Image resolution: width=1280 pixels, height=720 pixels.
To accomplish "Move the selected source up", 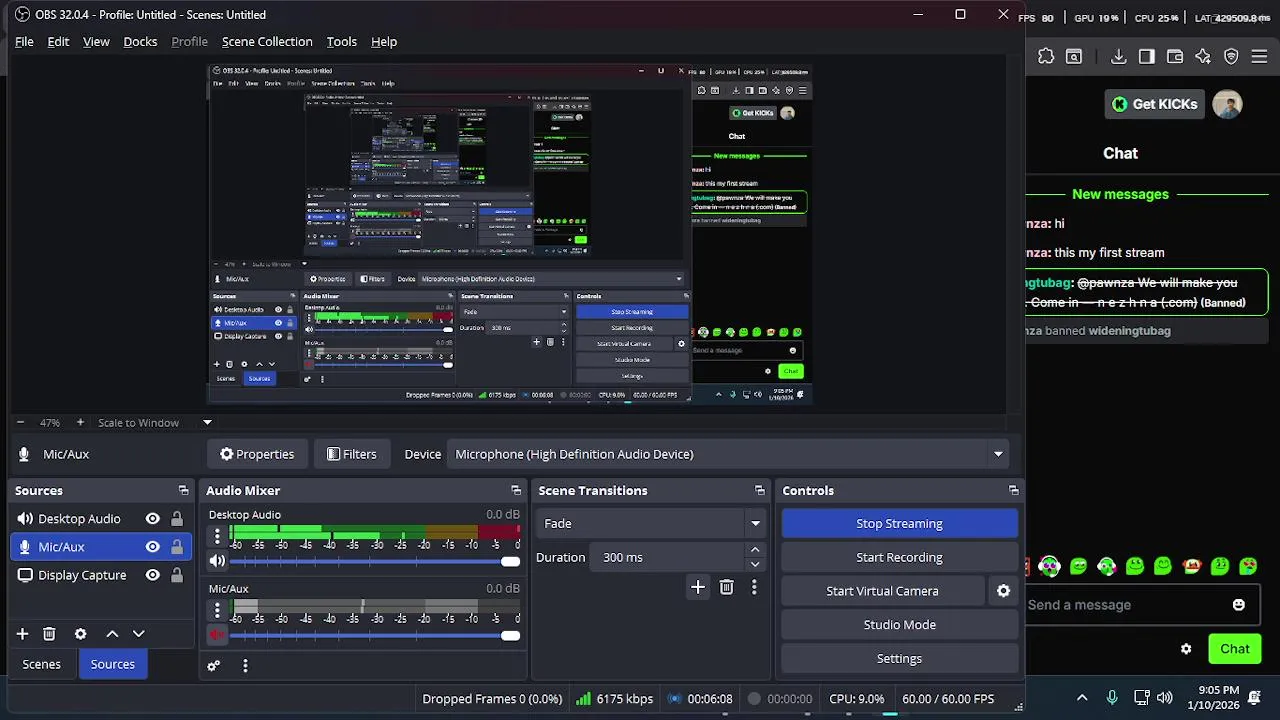I will pos(112,634).
